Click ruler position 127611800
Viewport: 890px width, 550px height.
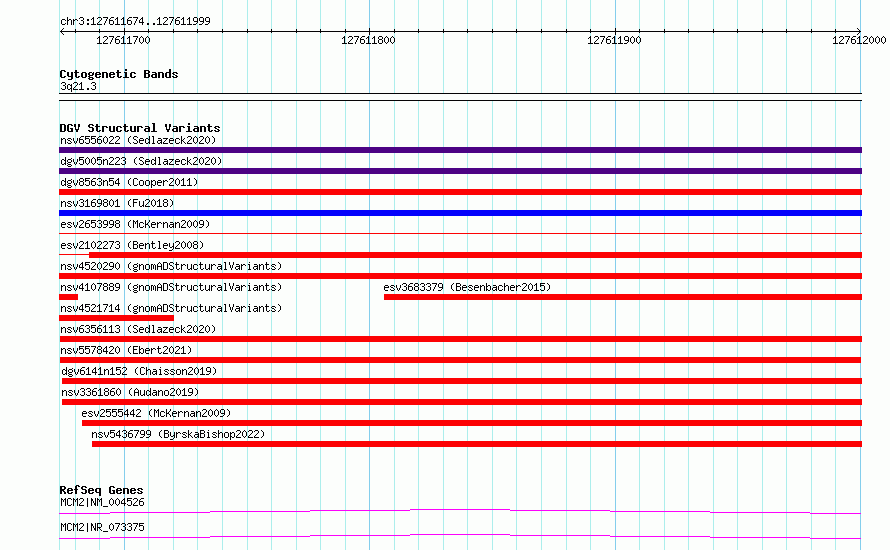point(368,40)
